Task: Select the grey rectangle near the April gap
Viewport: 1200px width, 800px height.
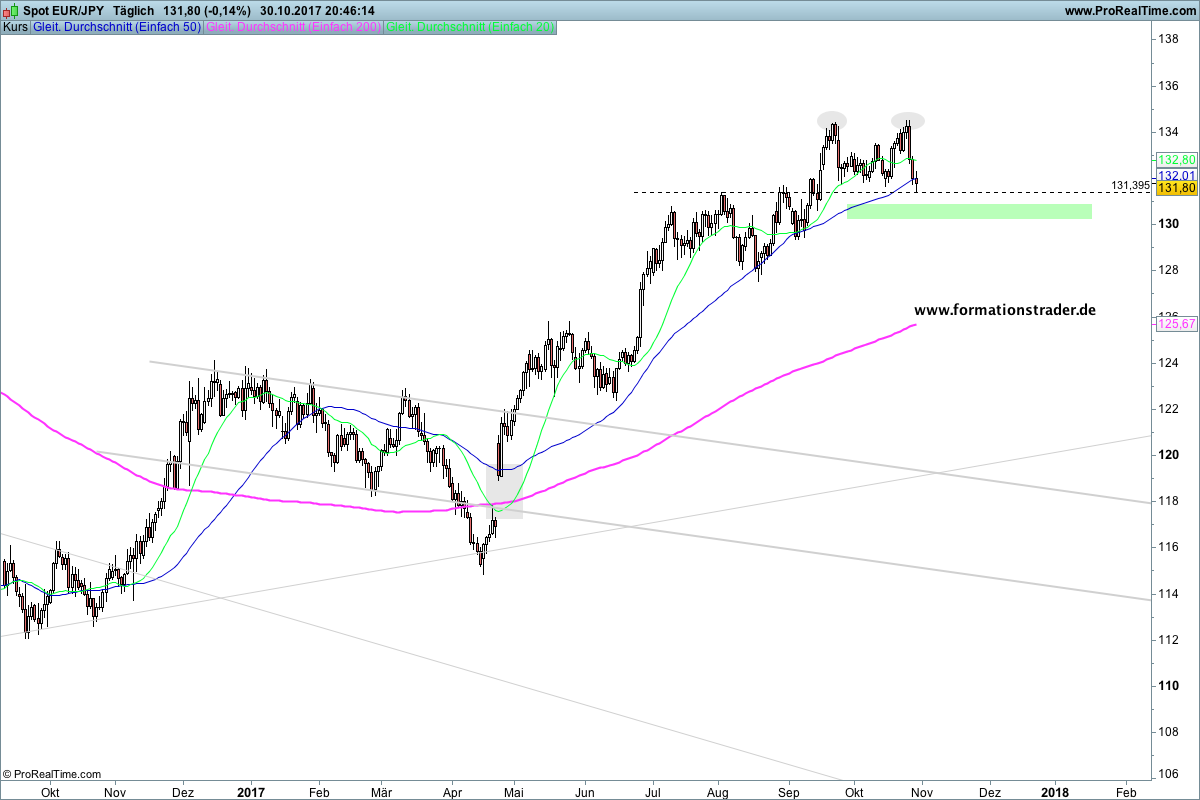Action: pos(504,493)
